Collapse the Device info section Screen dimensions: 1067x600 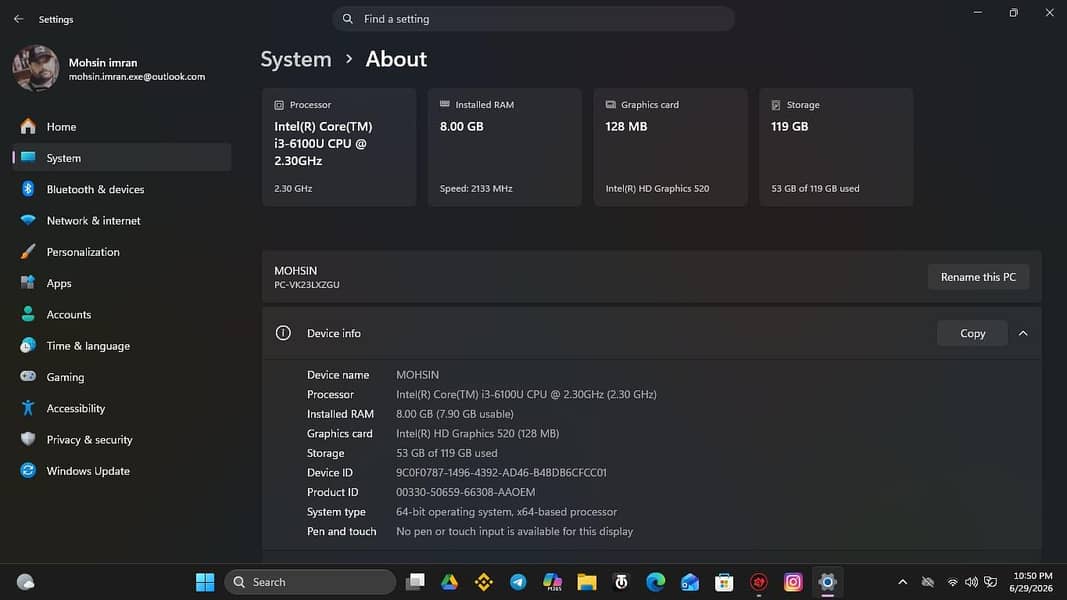(1023, 333)
